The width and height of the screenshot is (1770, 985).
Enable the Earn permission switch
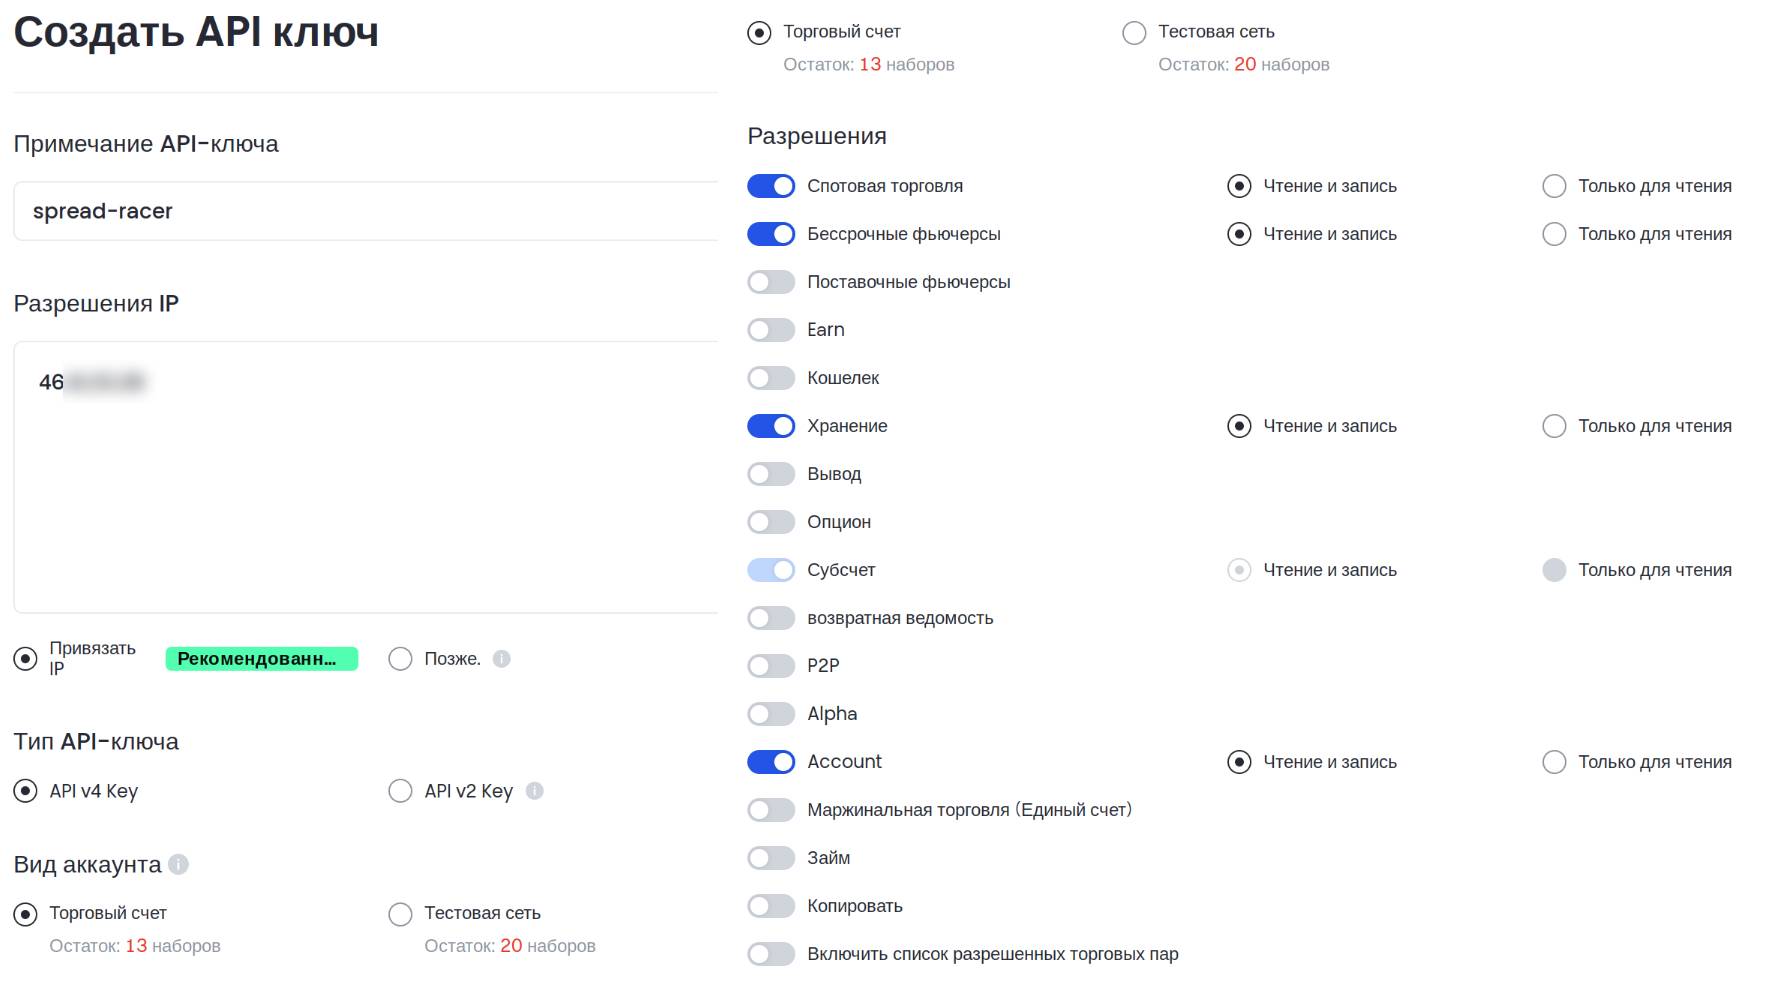771,330
